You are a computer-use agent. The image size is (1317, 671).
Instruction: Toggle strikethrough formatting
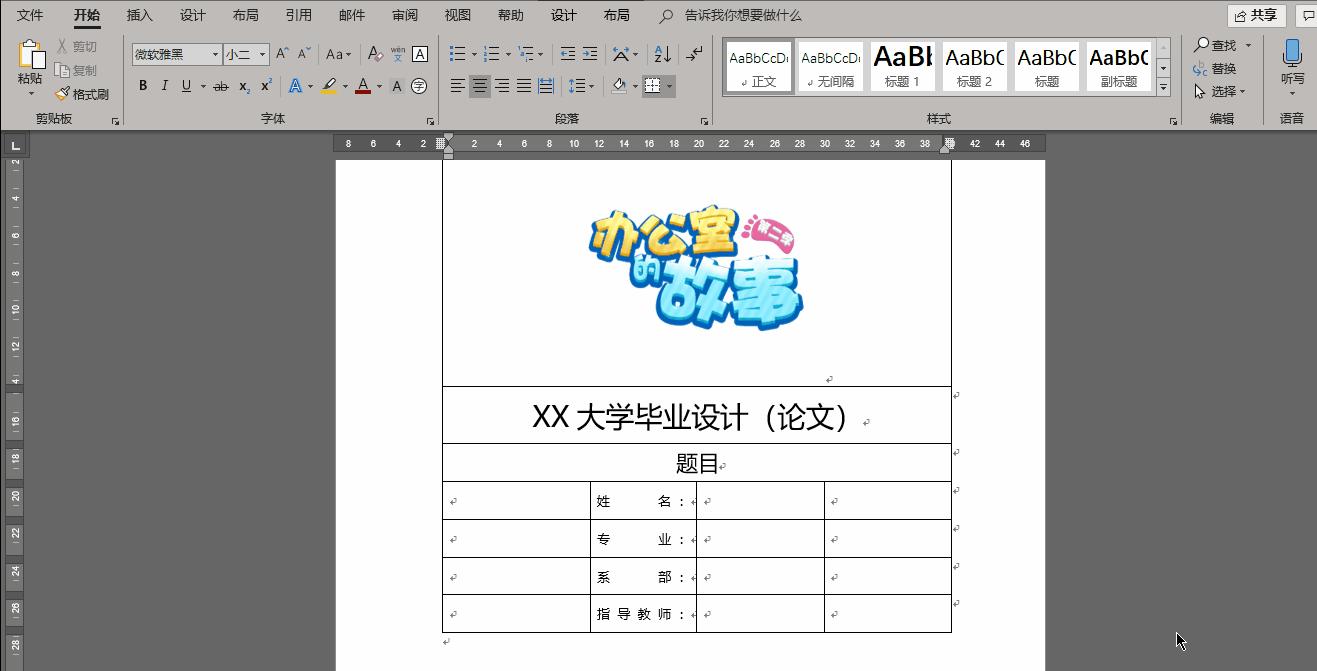tap(222, 86)
